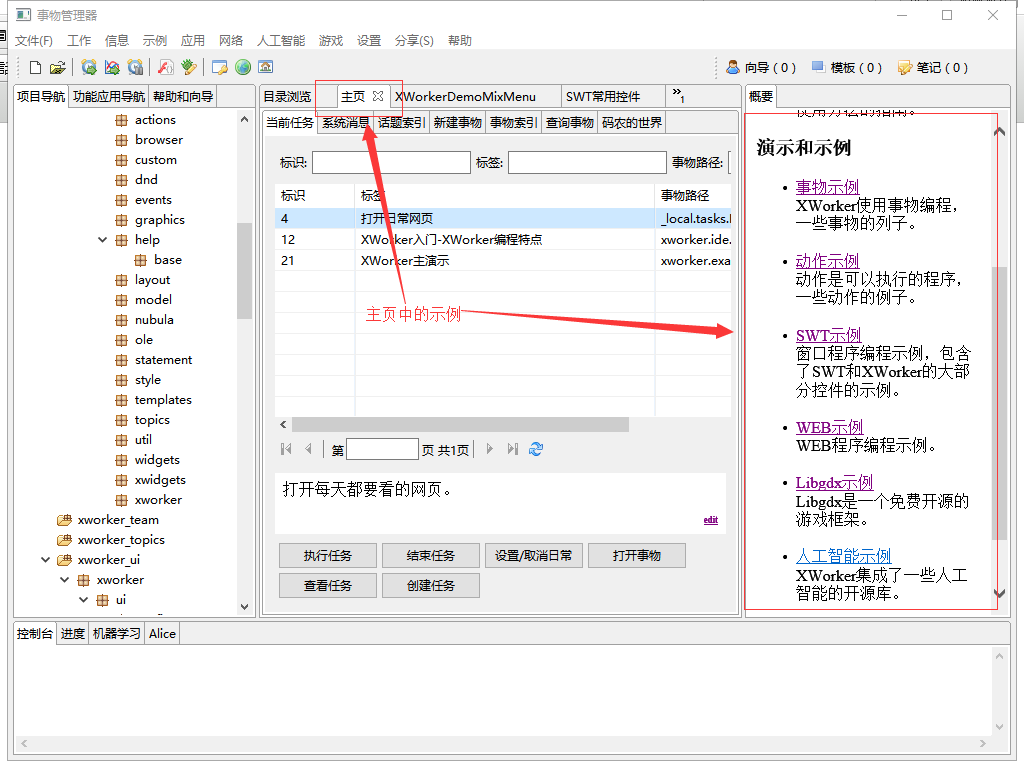This screenshot has height=768, width=1024.
Task: Click the 查看任务 button
Action: (328, 586)
